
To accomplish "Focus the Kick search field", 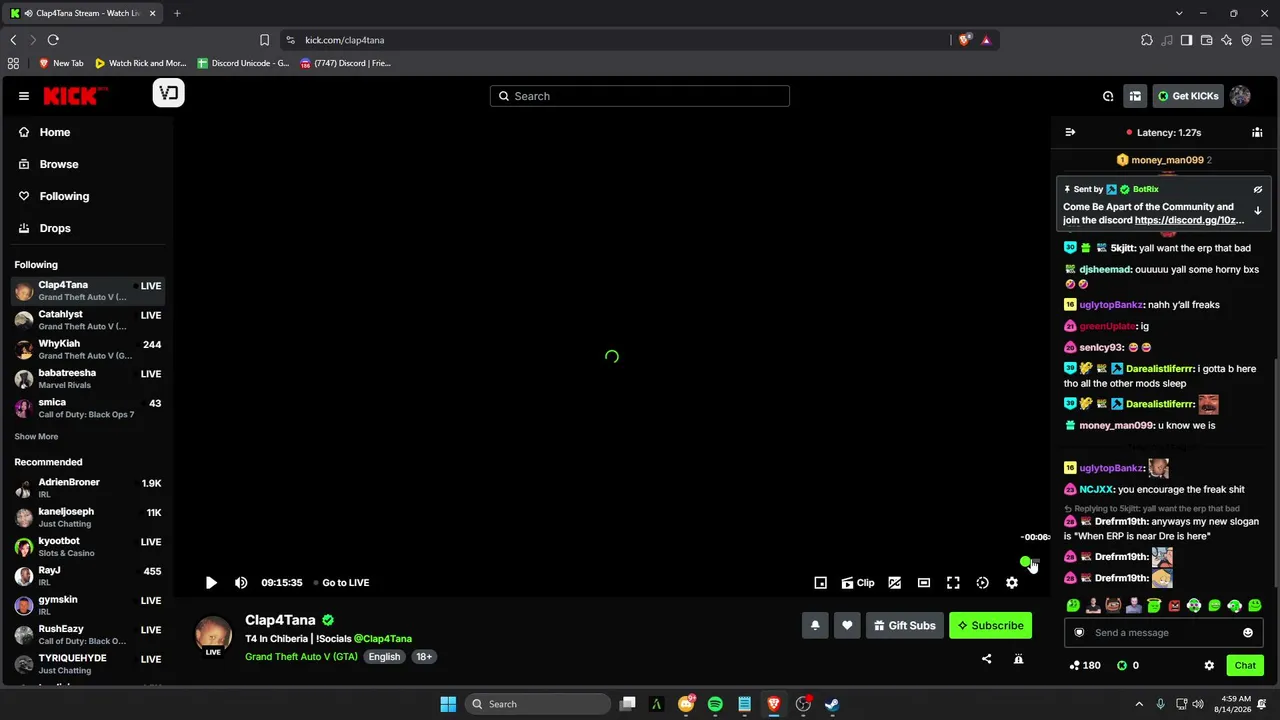I will (x=640, y=96).
